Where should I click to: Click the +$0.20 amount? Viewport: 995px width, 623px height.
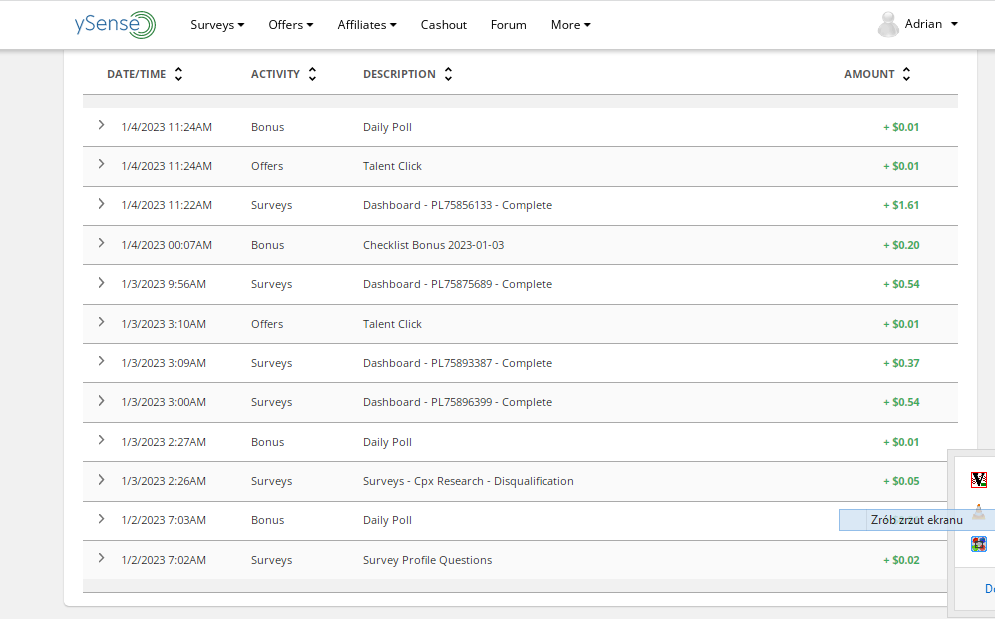pyautogui.click(x=901, y=245)
